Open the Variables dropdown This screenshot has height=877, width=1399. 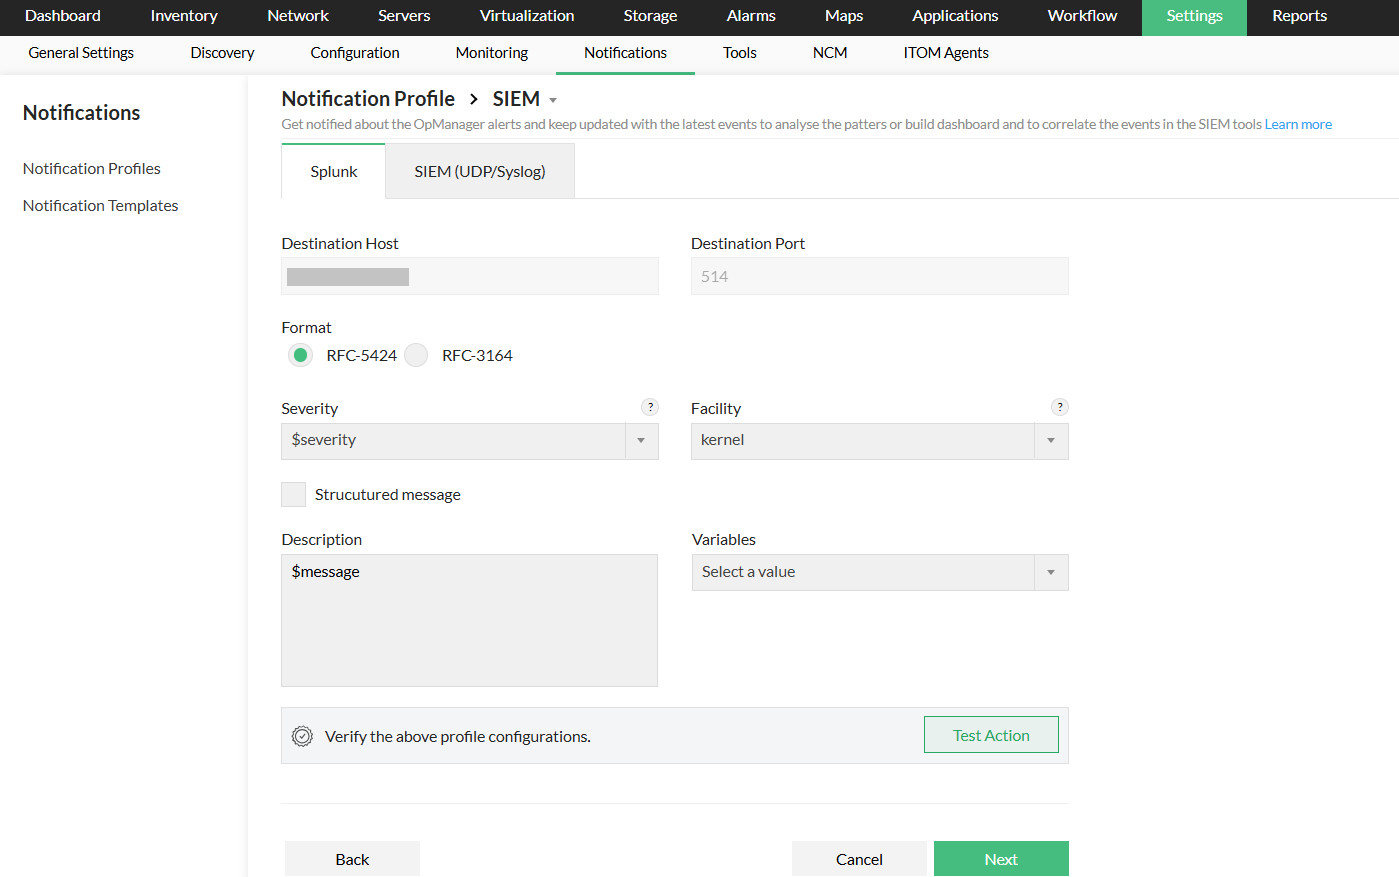tap(880, 572)
